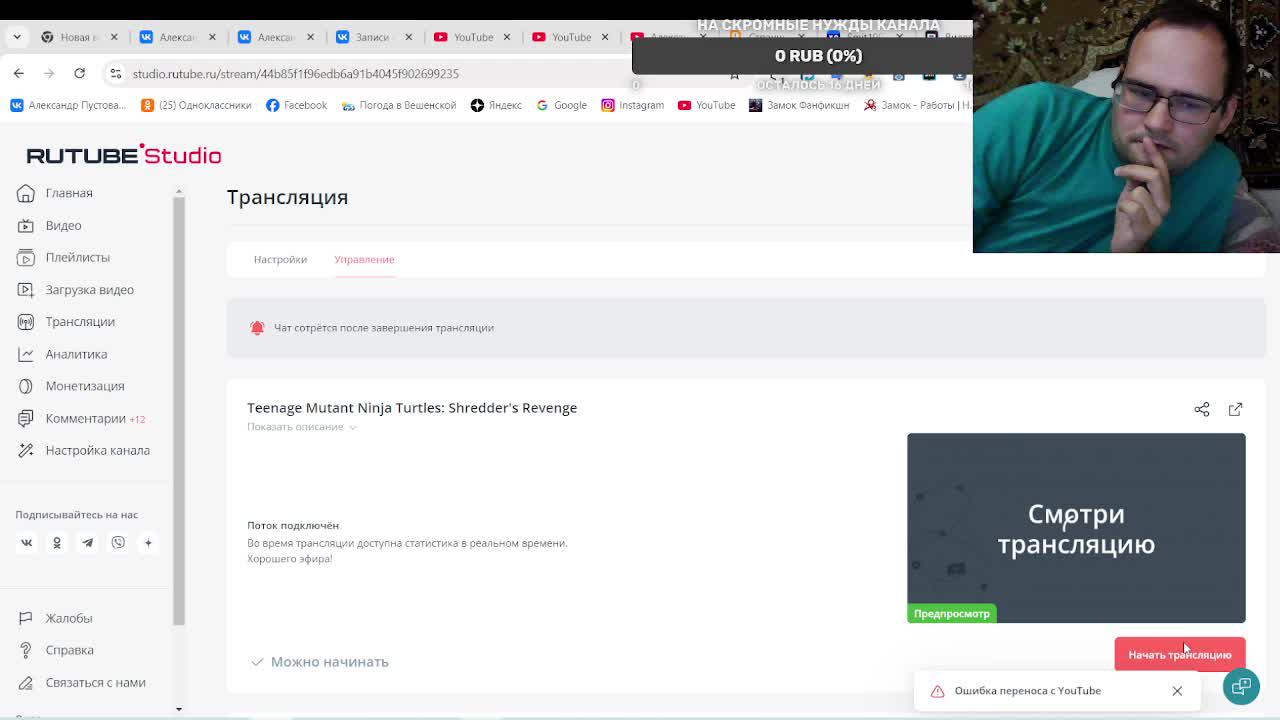Screen dimensions: 1280x720
Task: Click the sidebar scroll down arrow
Action: click(179, 709)
